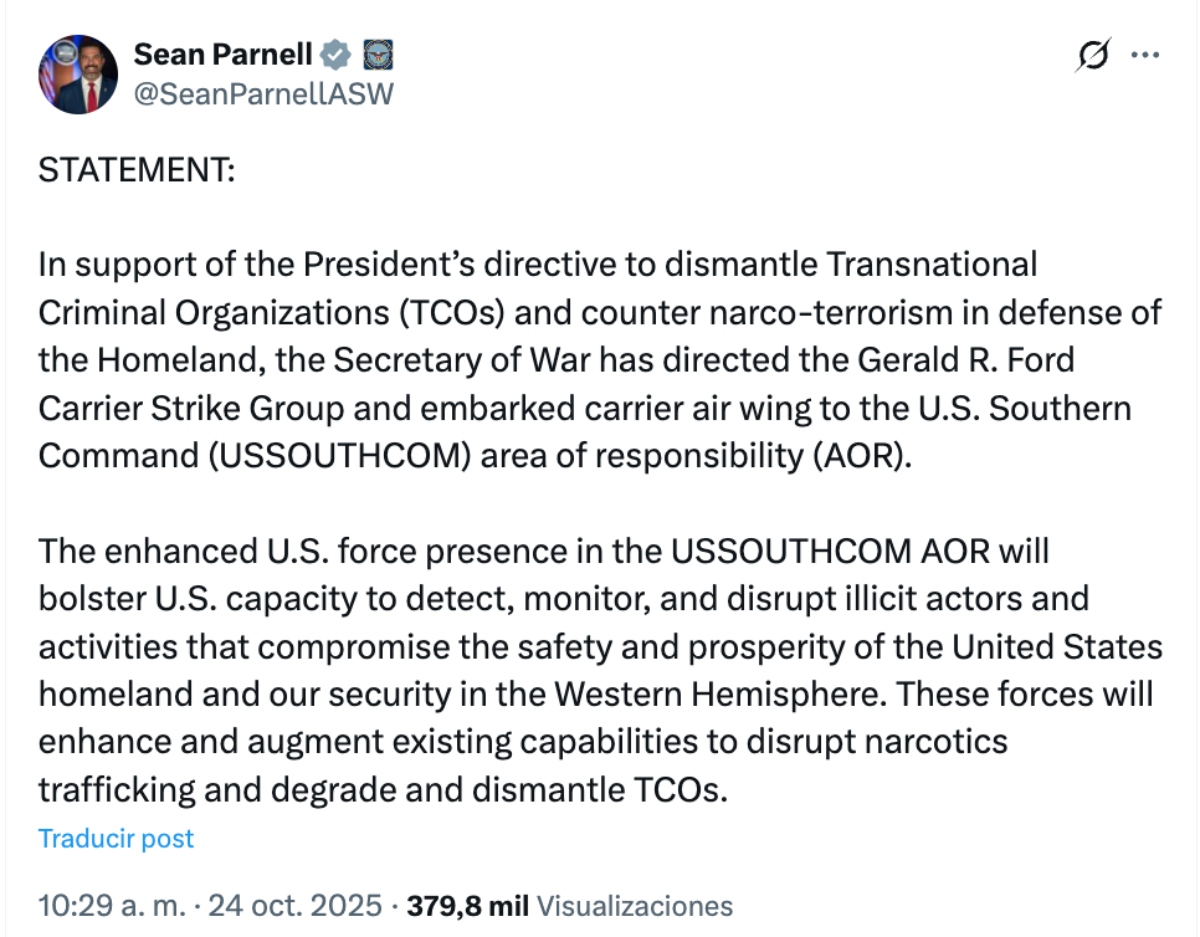
Task: Click the government affiliation seal badge
Action: 377,54
